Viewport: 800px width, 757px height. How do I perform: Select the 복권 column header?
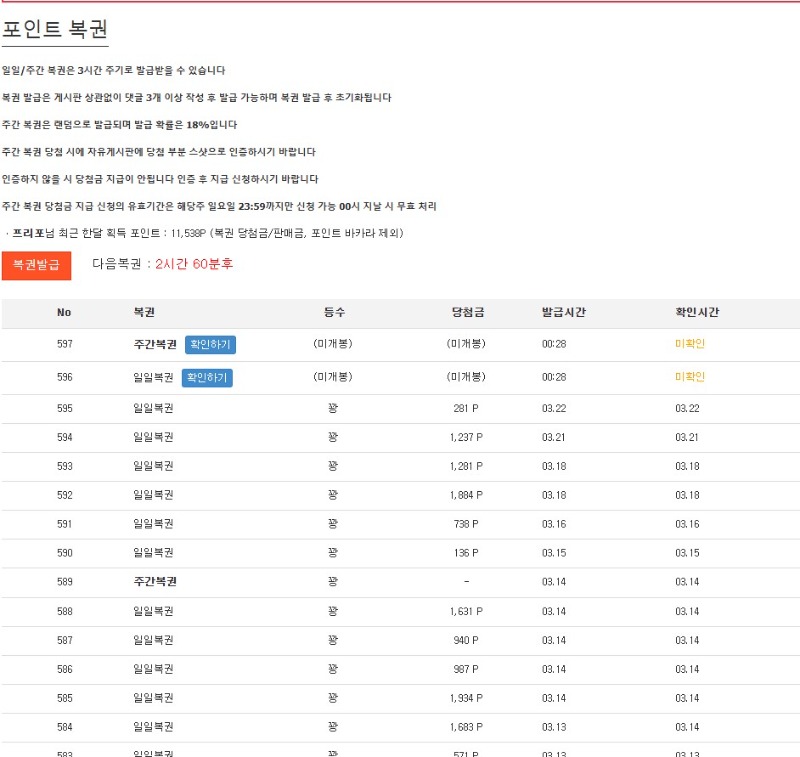tap(144, 313)
